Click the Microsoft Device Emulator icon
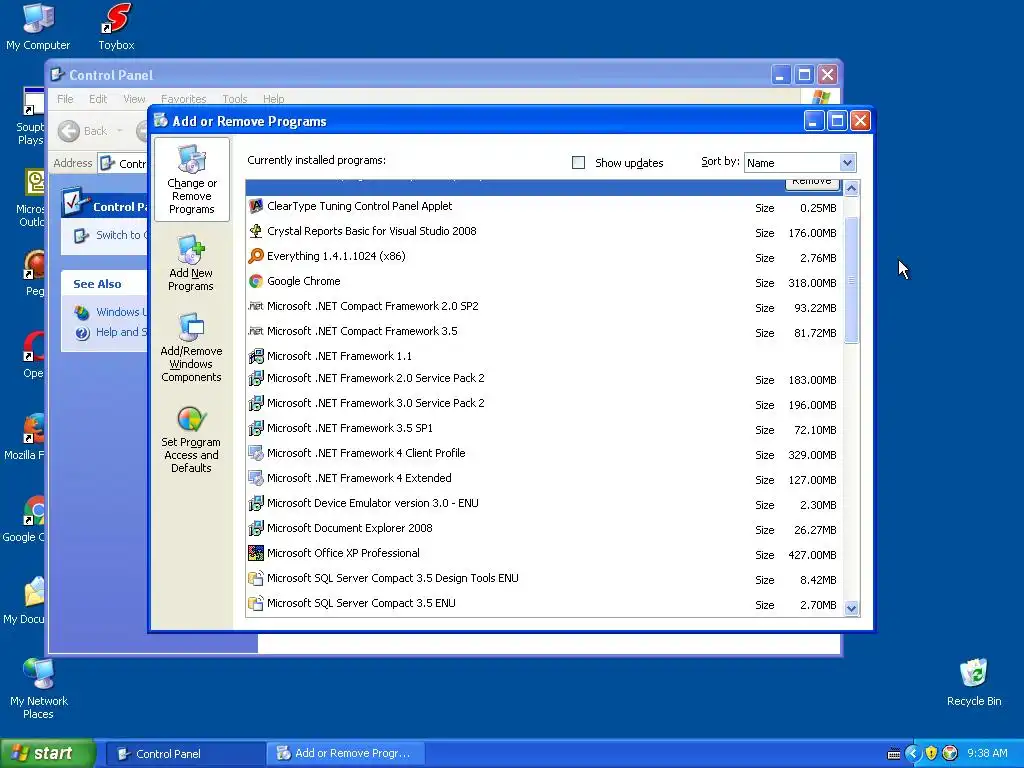1024x768 pixels. tap(256, 504)
